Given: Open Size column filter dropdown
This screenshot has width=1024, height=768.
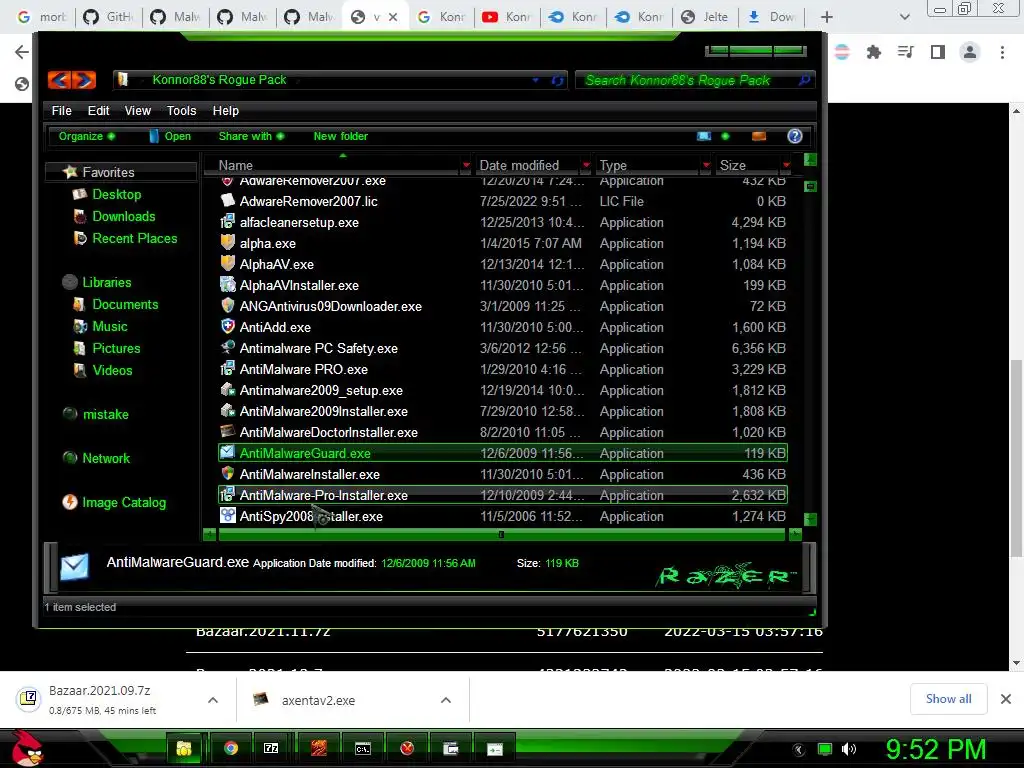Looking at the screenshot, I should pos(786,165).
